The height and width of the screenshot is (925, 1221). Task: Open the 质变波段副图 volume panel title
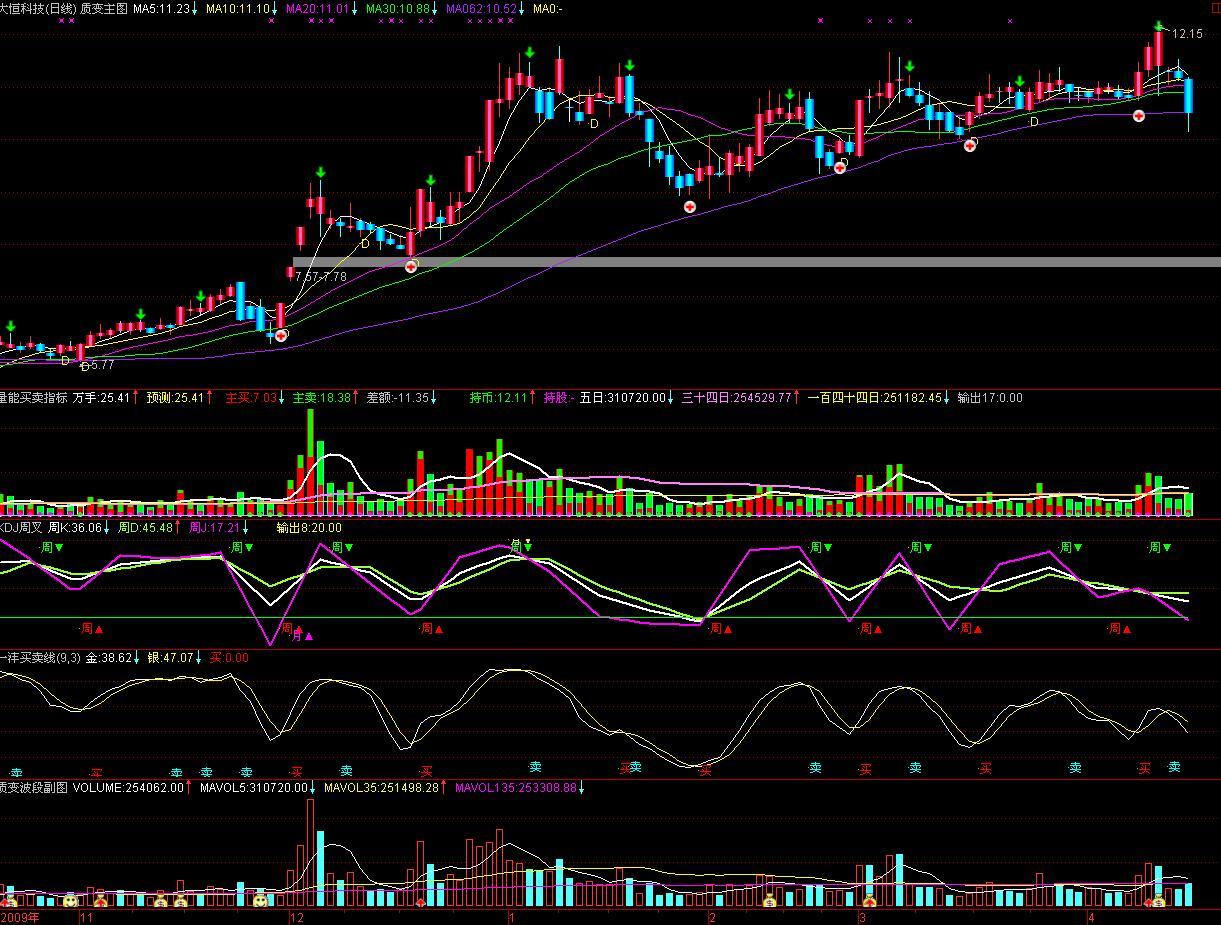34,788
